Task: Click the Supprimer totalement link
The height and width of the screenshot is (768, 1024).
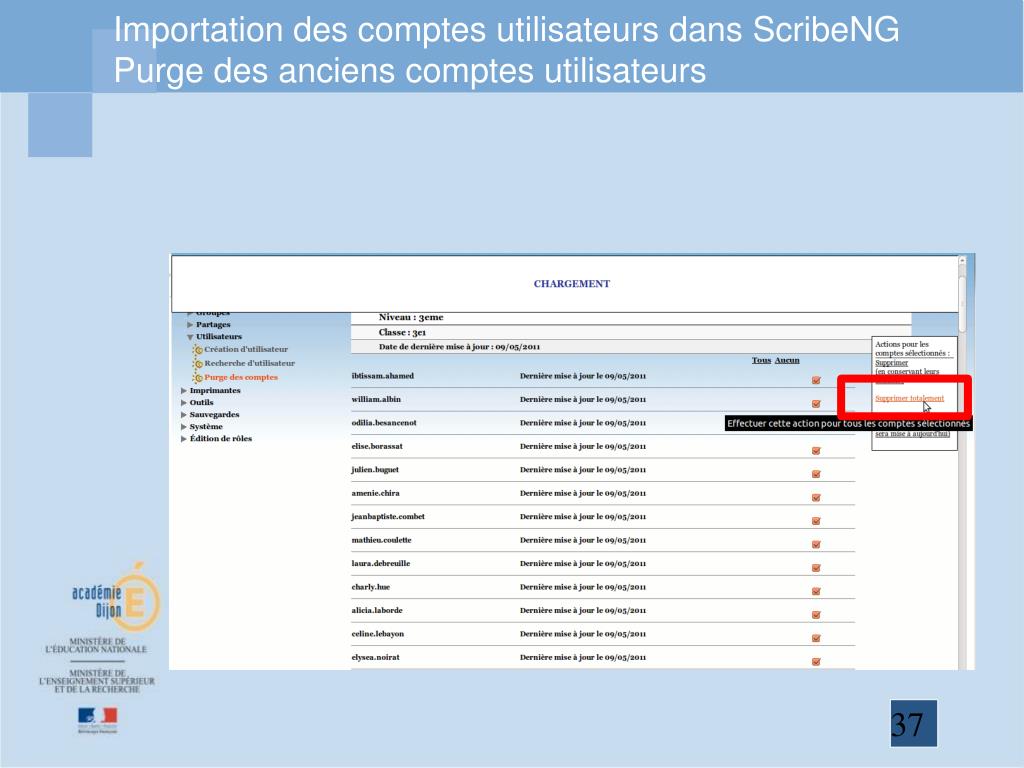Action: pyautogui.click(x=909, y=398)
